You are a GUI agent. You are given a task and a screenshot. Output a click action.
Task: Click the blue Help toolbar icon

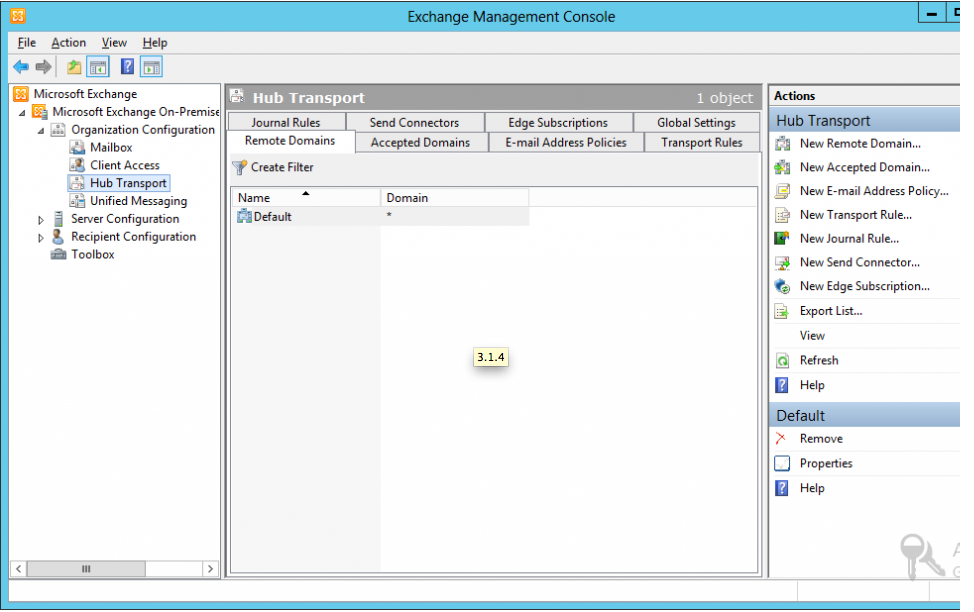pos(127,67)
